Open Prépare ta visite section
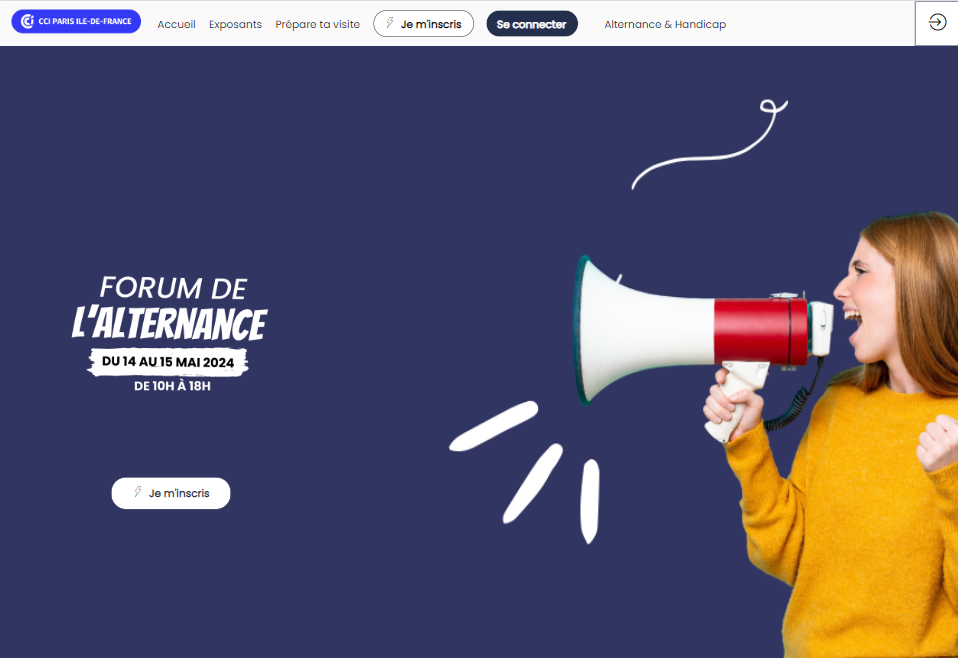 coord(318,24)
